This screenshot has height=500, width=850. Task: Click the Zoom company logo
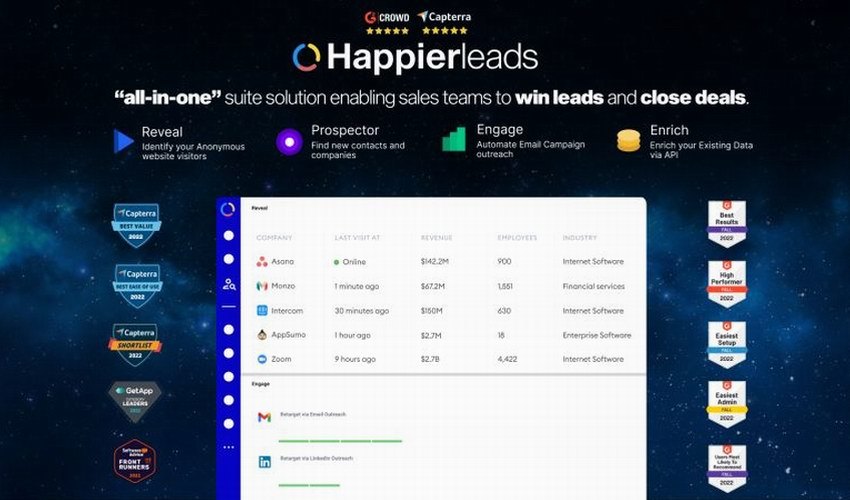(262, 359)
